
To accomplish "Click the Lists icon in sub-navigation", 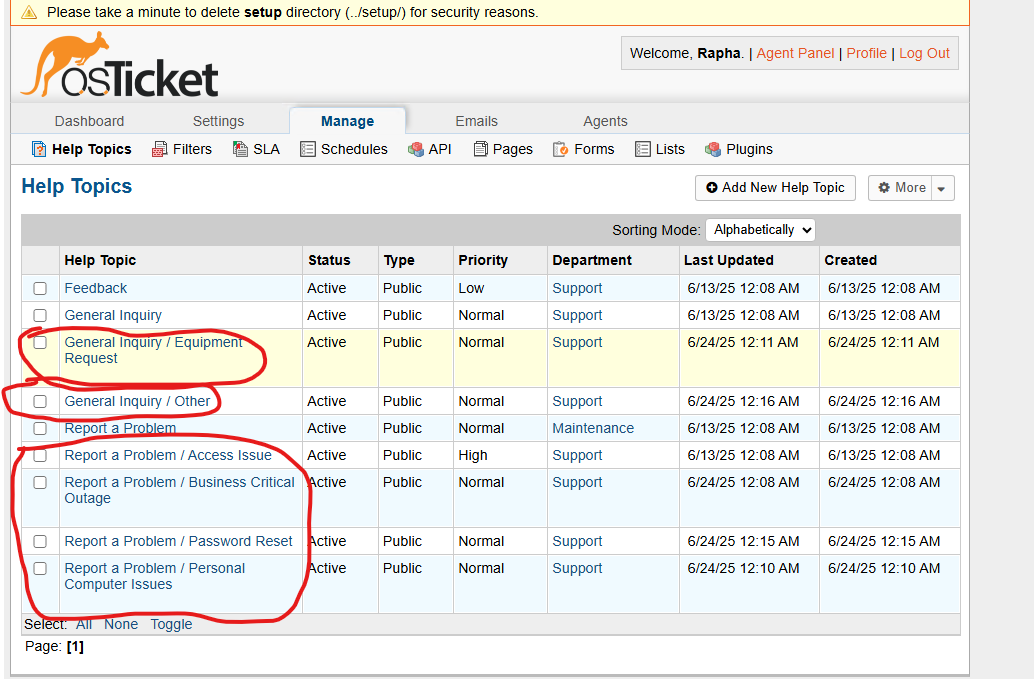I will pos(642,150).
